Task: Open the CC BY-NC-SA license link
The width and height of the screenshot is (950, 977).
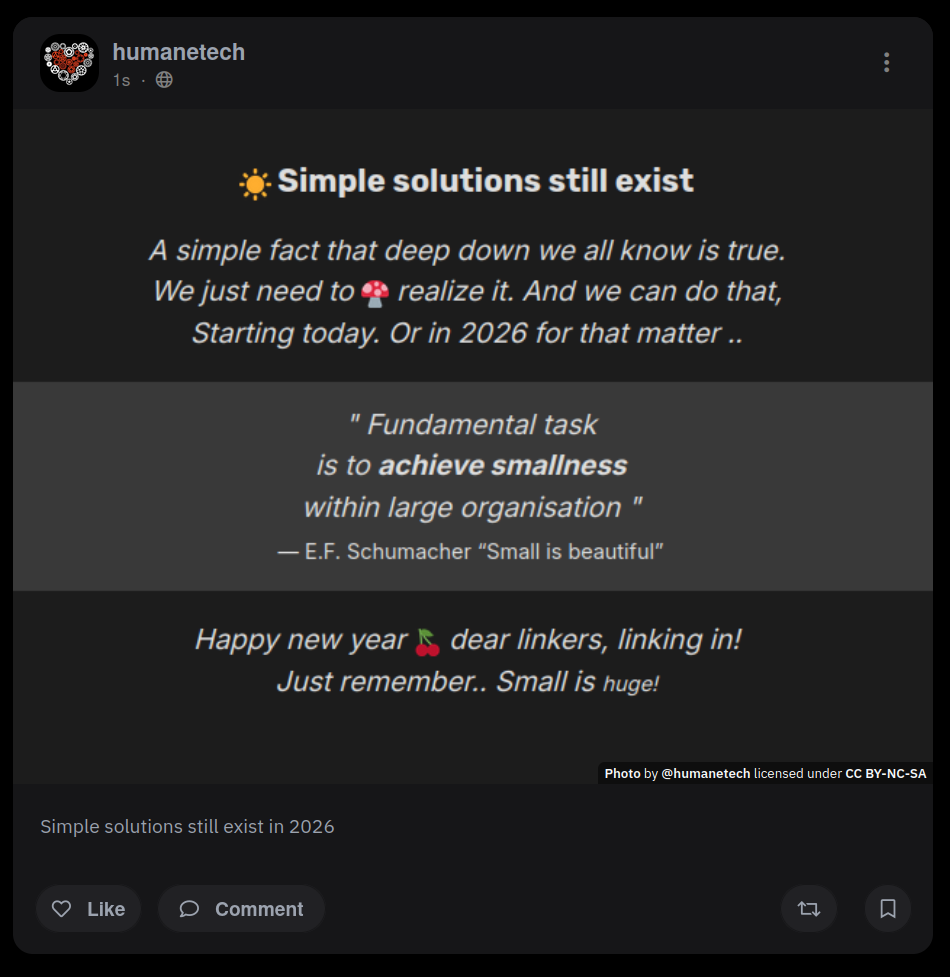Action: 886,774
